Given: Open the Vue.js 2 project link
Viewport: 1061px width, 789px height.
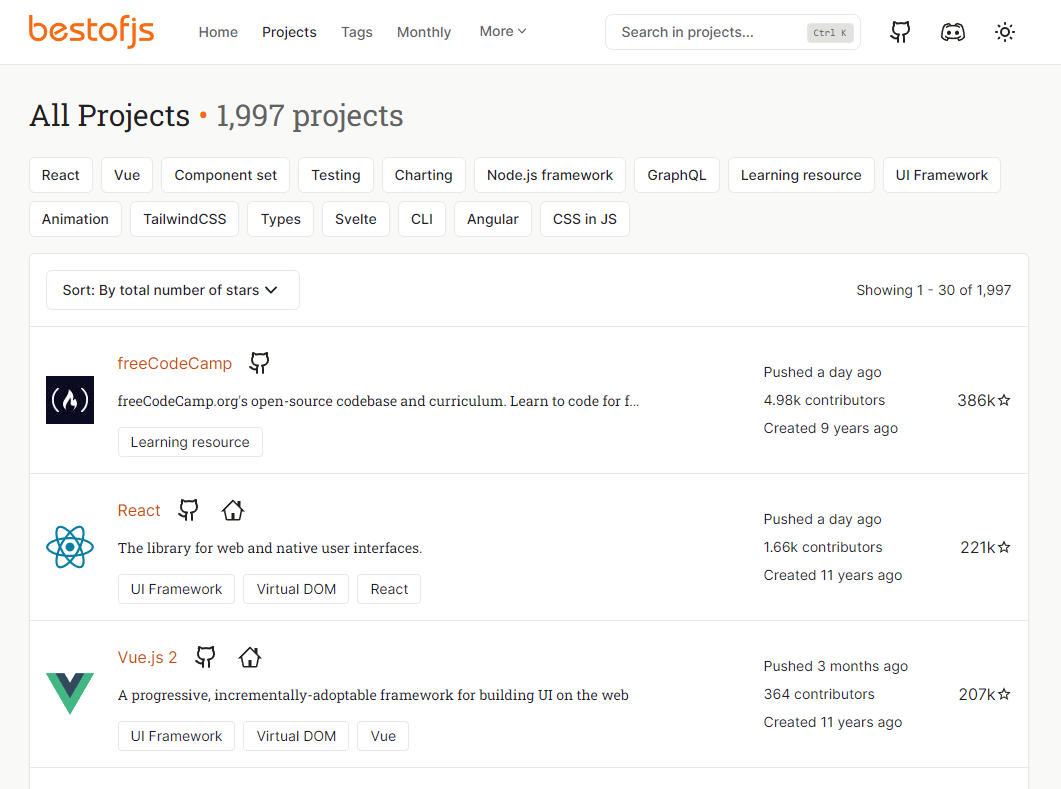Looking at the screenshot, I should coord(148,657).
